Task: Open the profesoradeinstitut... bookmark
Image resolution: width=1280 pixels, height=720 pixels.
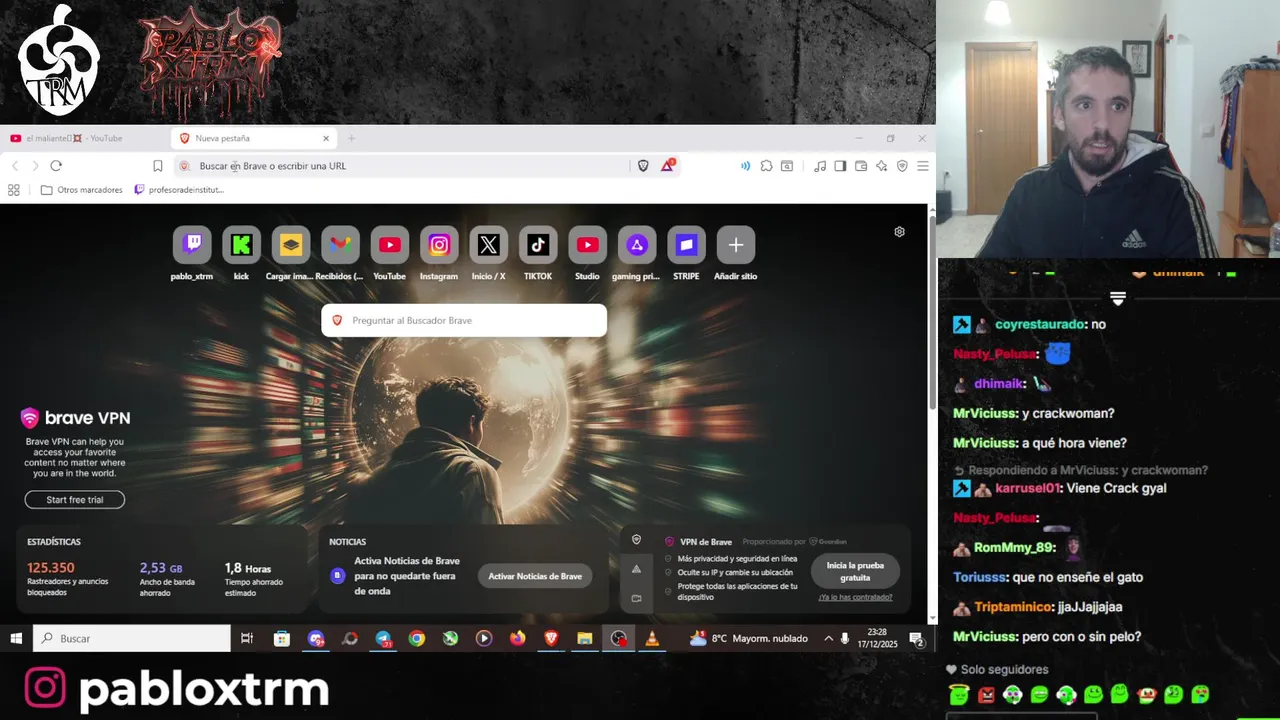Action: click(x=179, y=190)
